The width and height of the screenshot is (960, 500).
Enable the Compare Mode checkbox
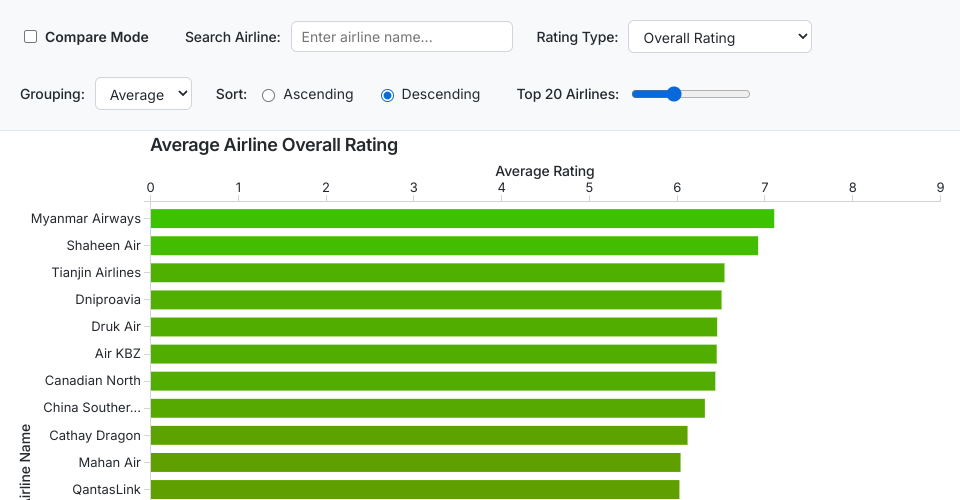(31, 37)
